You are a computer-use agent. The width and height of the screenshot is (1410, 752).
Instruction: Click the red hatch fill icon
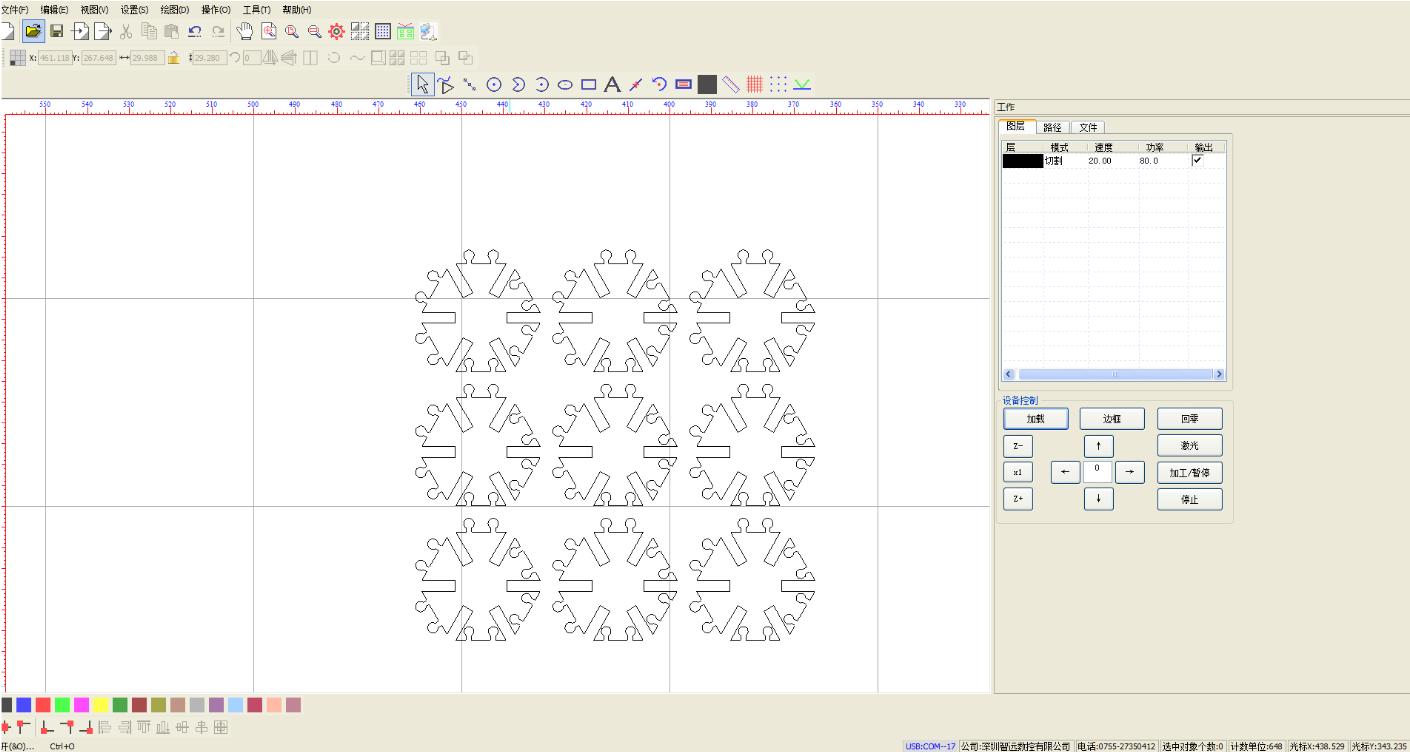click(x=755, y=85)
